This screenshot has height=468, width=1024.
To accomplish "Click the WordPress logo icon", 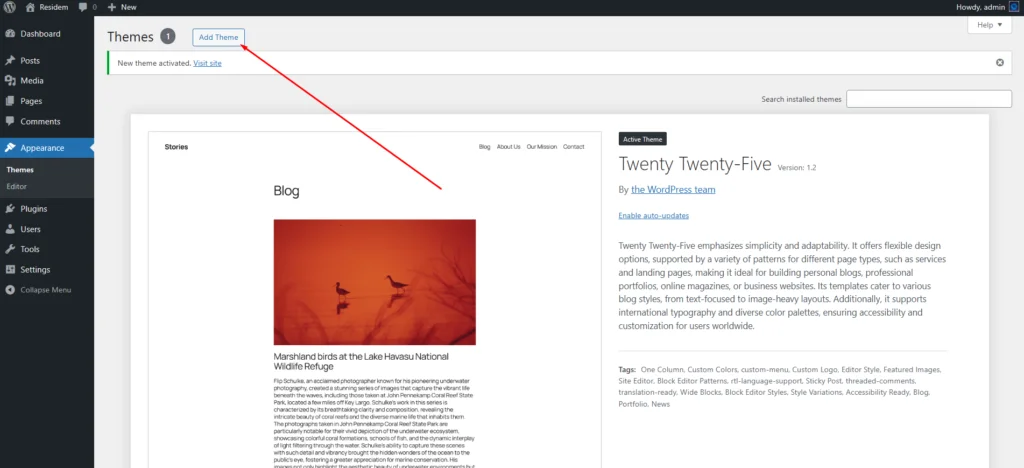I will (9, 7).
